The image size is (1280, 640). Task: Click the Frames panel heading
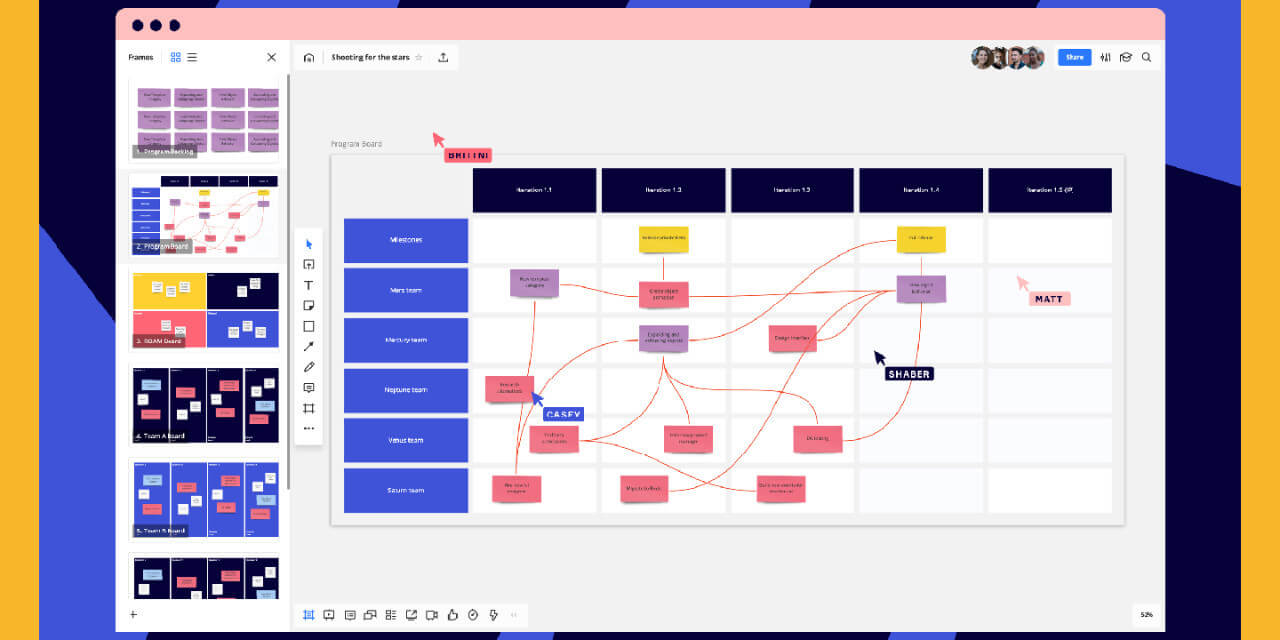(141, 57)
